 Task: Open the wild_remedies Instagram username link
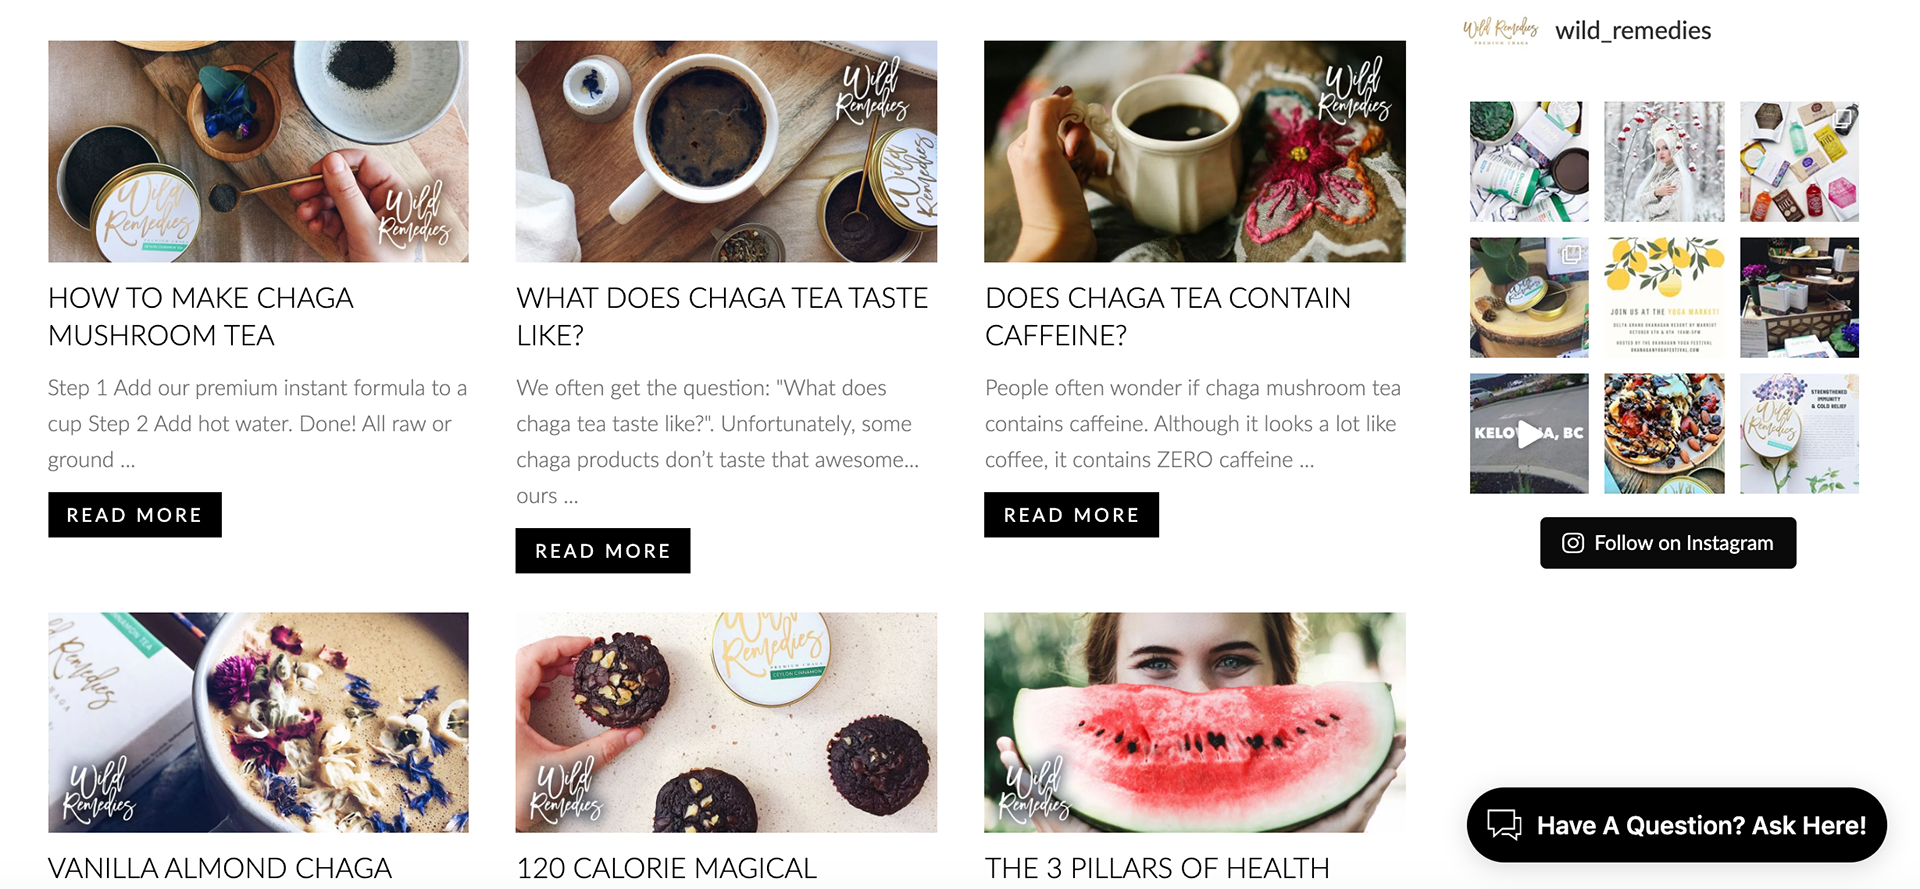(x=1633, y=31)
